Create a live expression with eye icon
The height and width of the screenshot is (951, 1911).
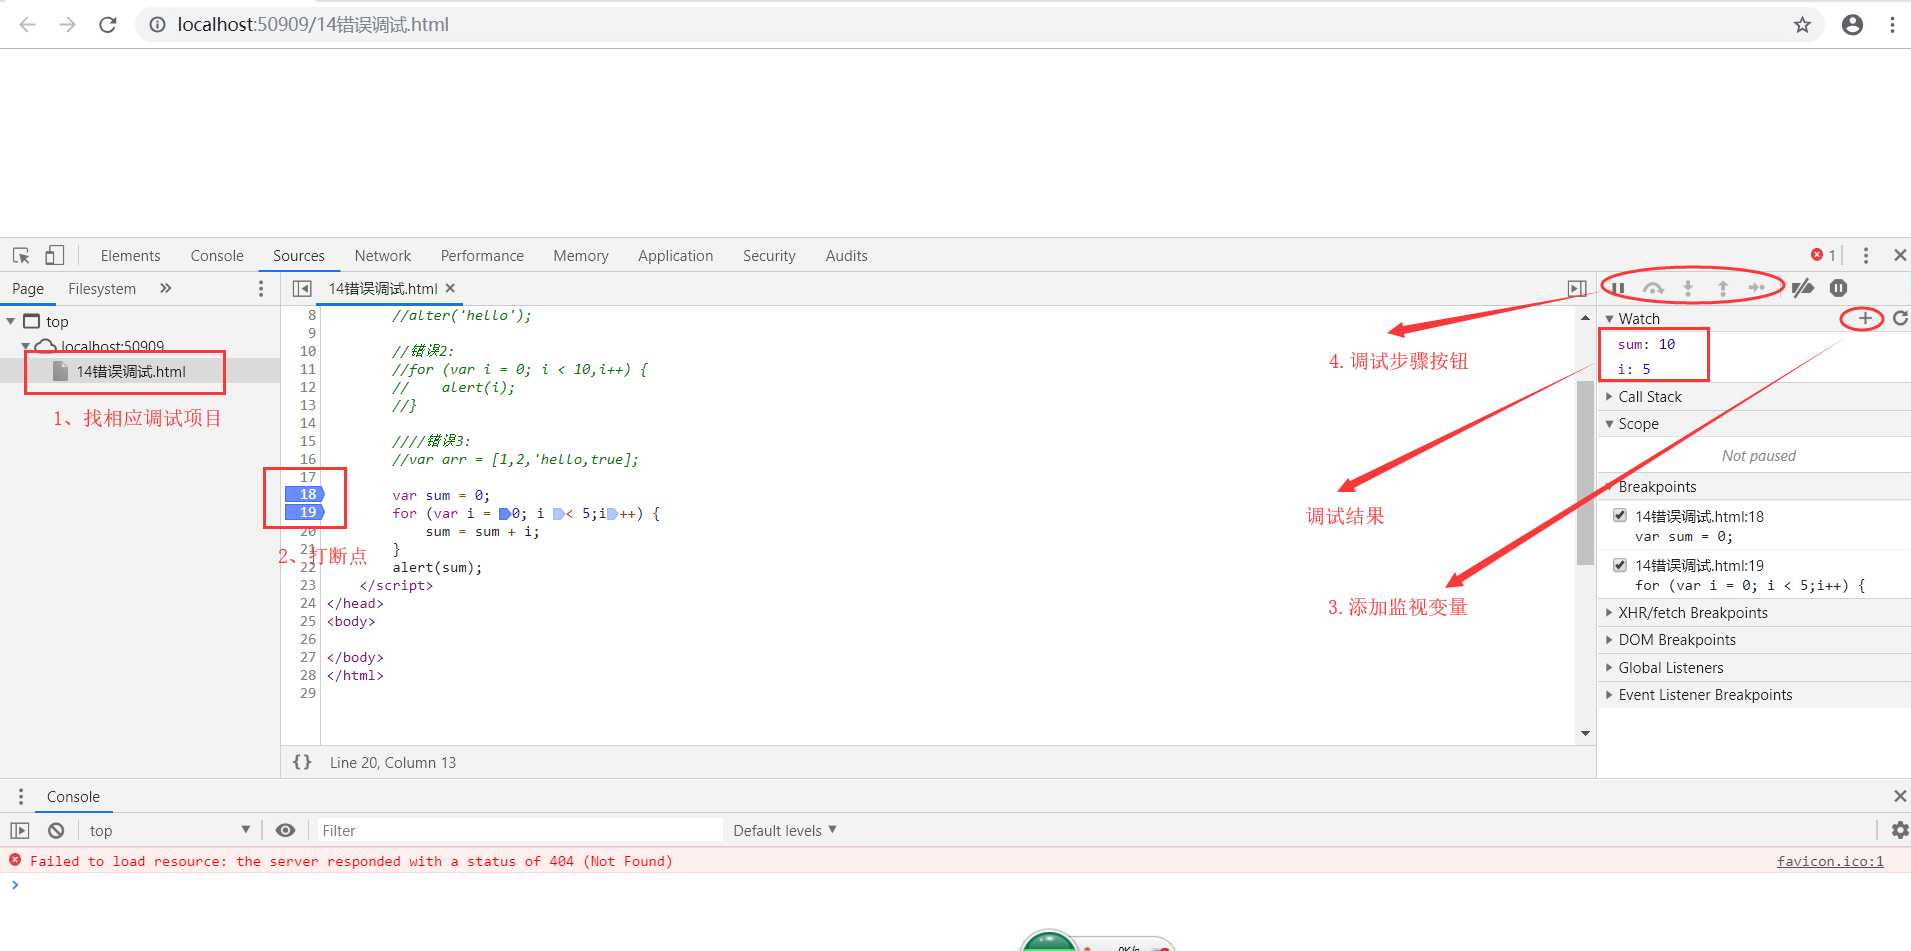285,830
